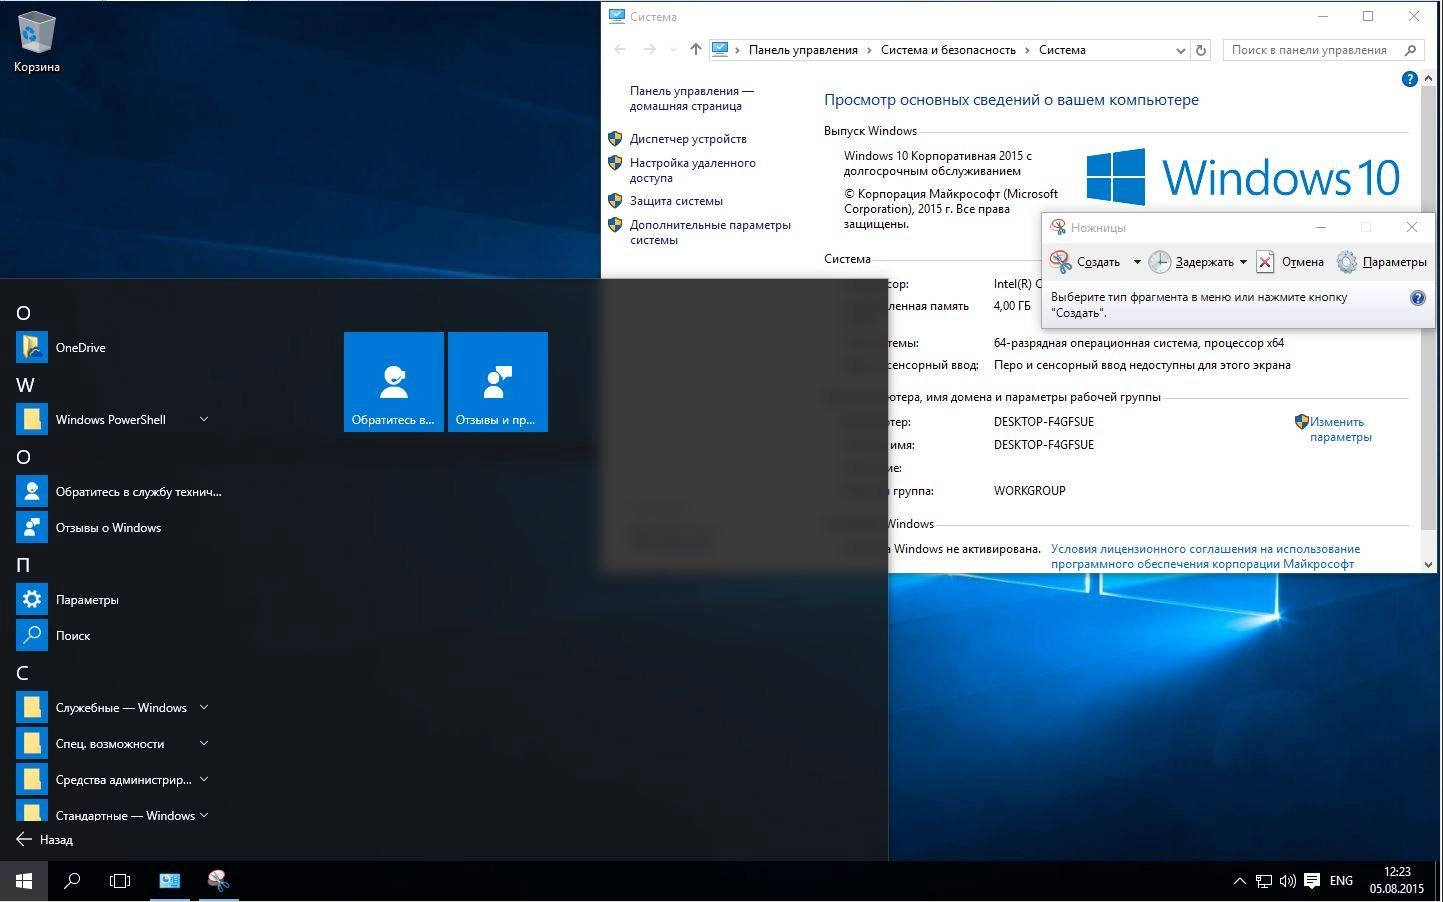Jump to the letter W header

pyautogui.click(x=25, y=385)
